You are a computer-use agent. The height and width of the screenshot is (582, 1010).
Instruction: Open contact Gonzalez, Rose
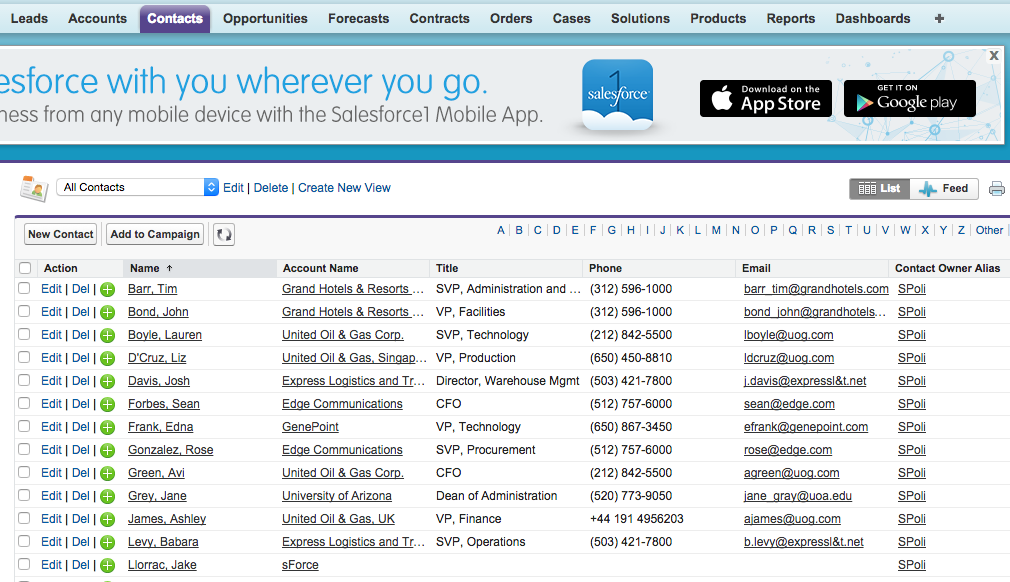coord(170,450)
